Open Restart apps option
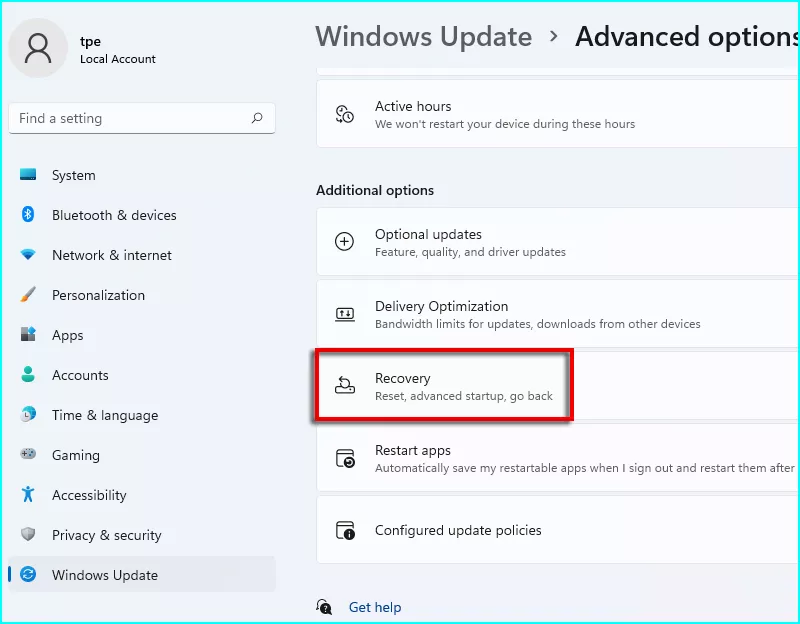800x624 pixels. pyautogui.click(x=558, y=458)
